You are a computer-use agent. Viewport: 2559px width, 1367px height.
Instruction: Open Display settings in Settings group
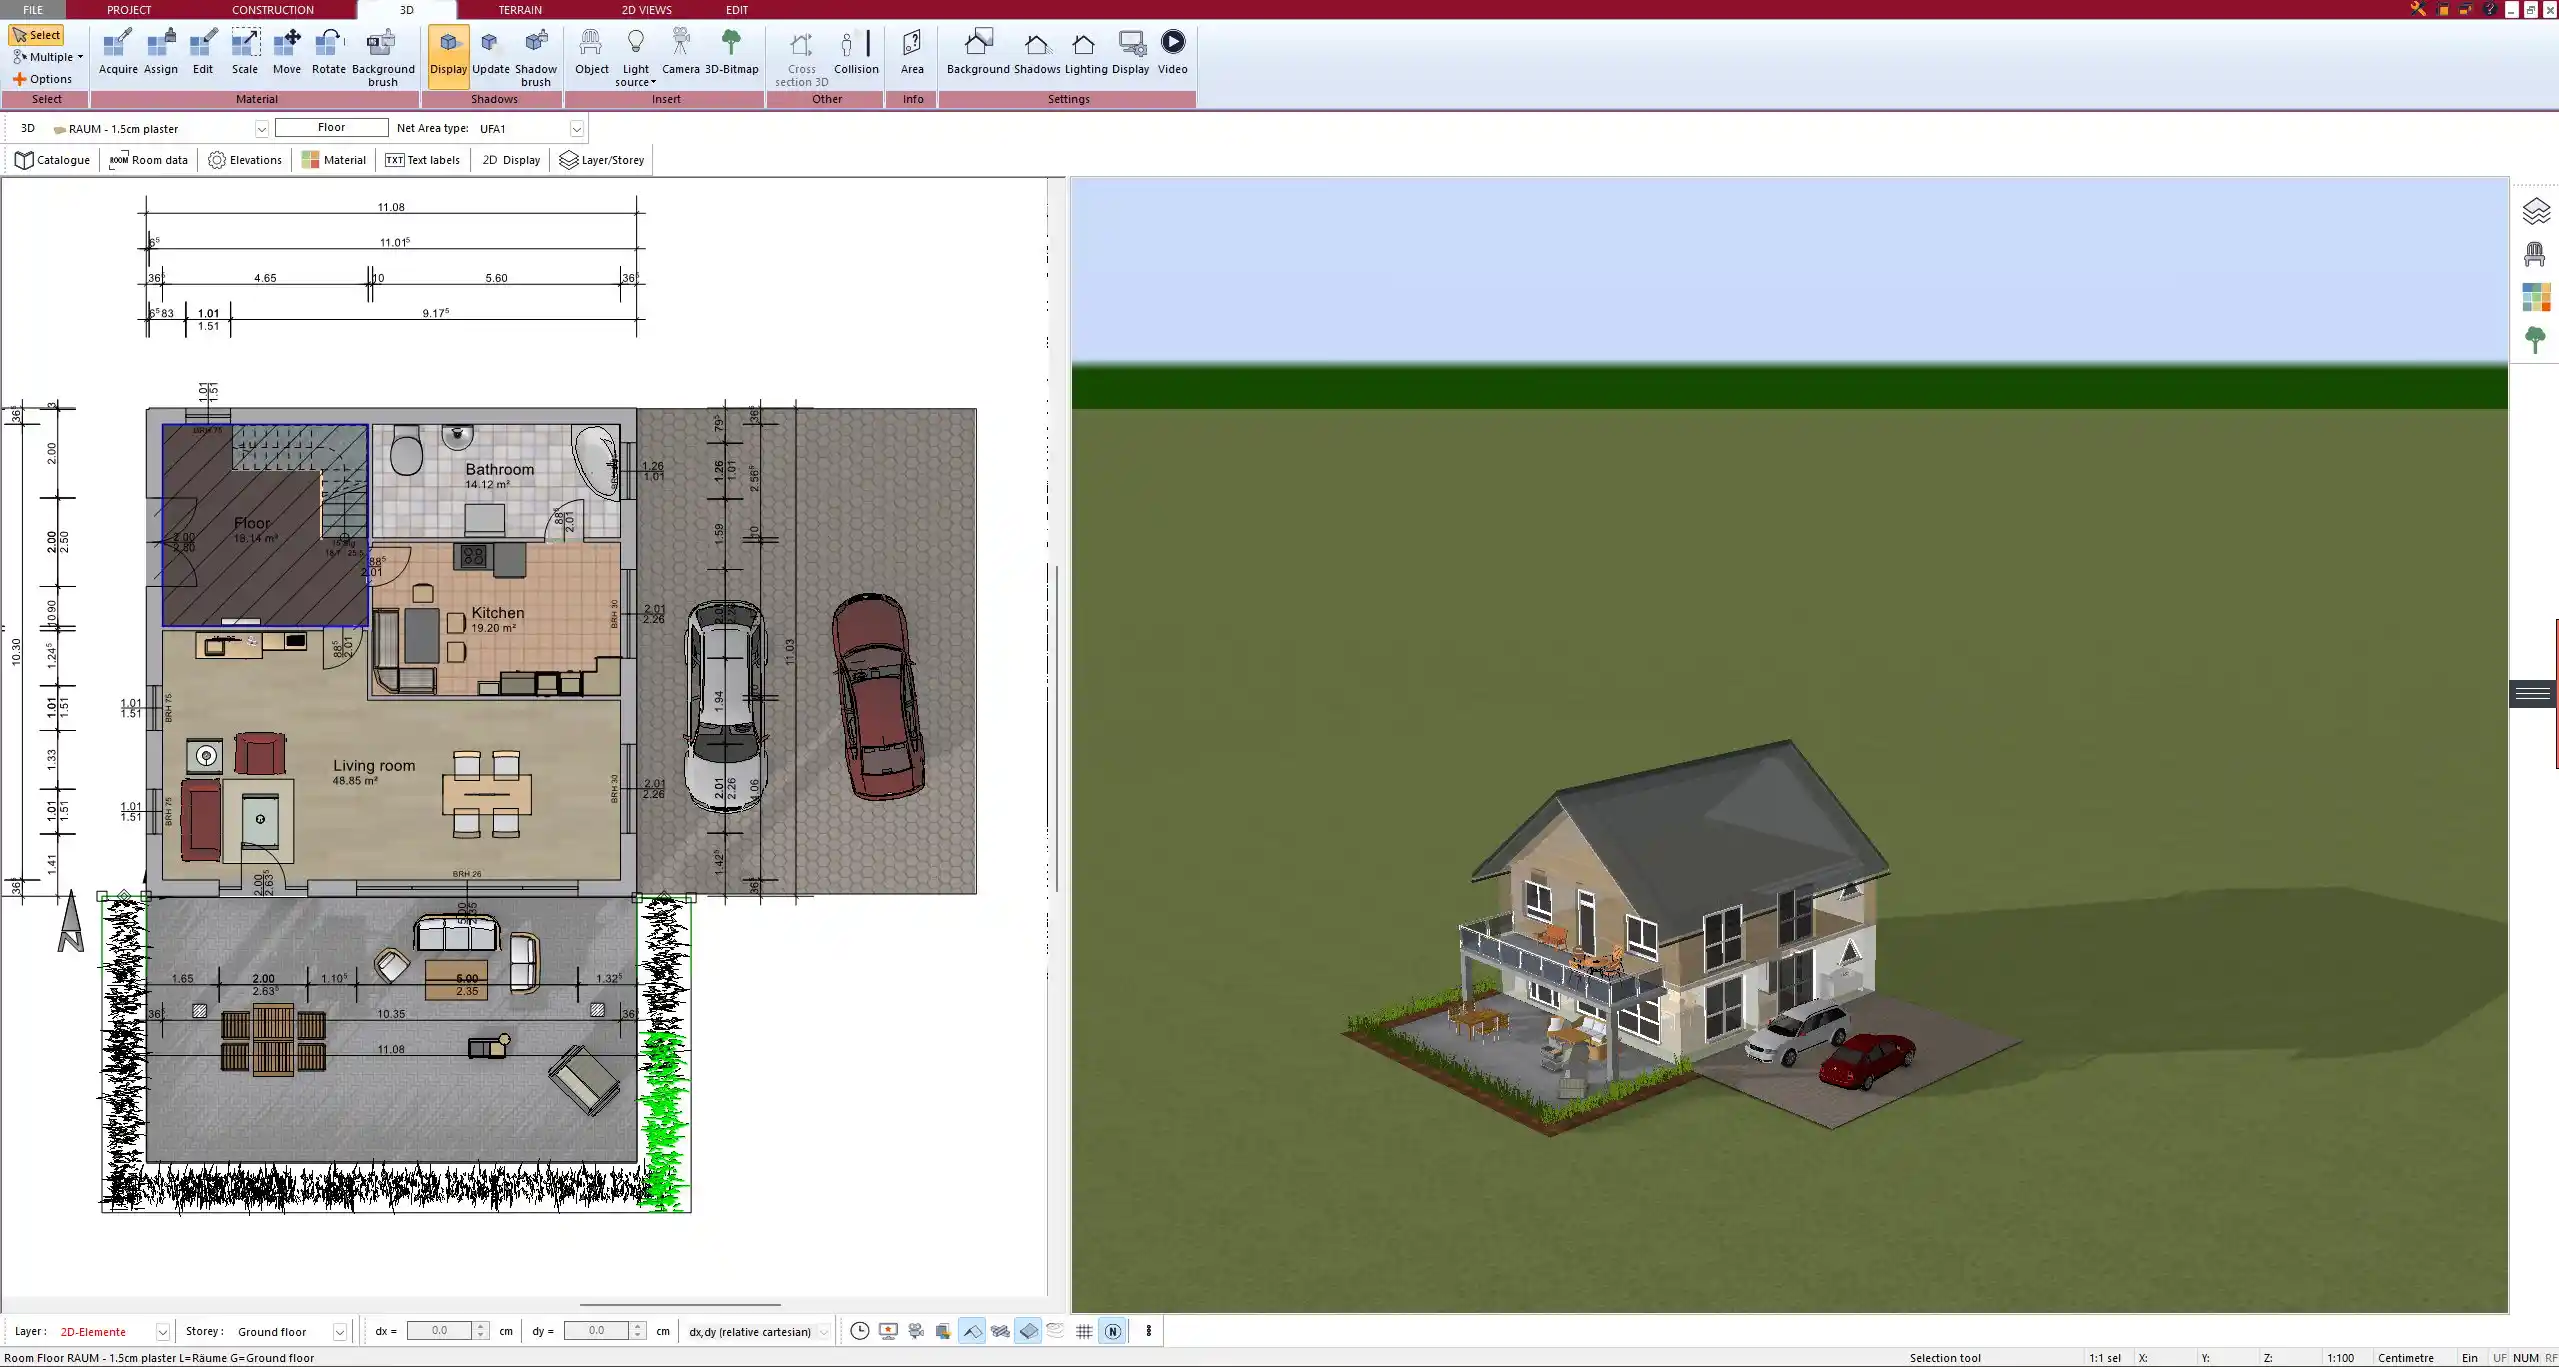(x=1130, y=52)
